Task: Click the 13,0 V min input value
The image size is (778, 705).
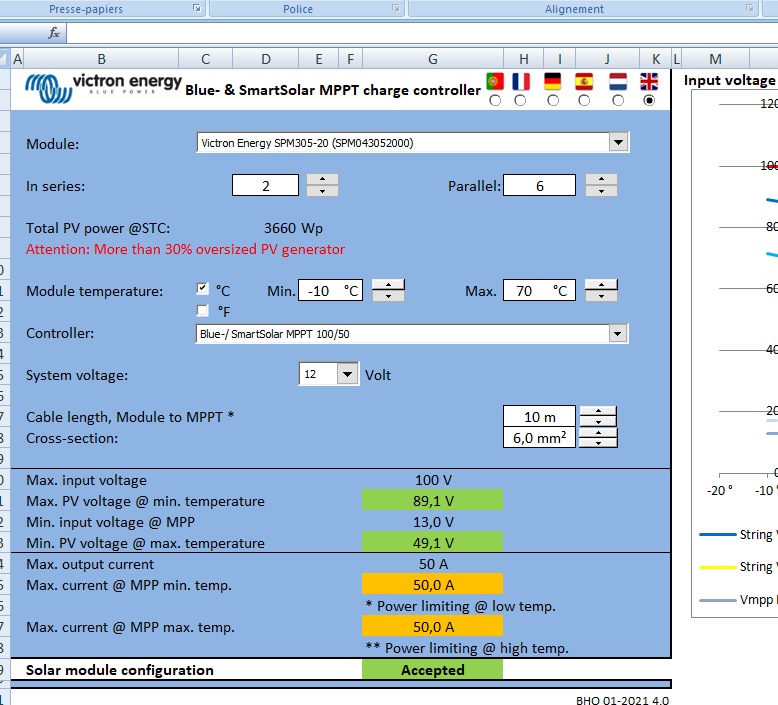Action: tap(433, 522)
